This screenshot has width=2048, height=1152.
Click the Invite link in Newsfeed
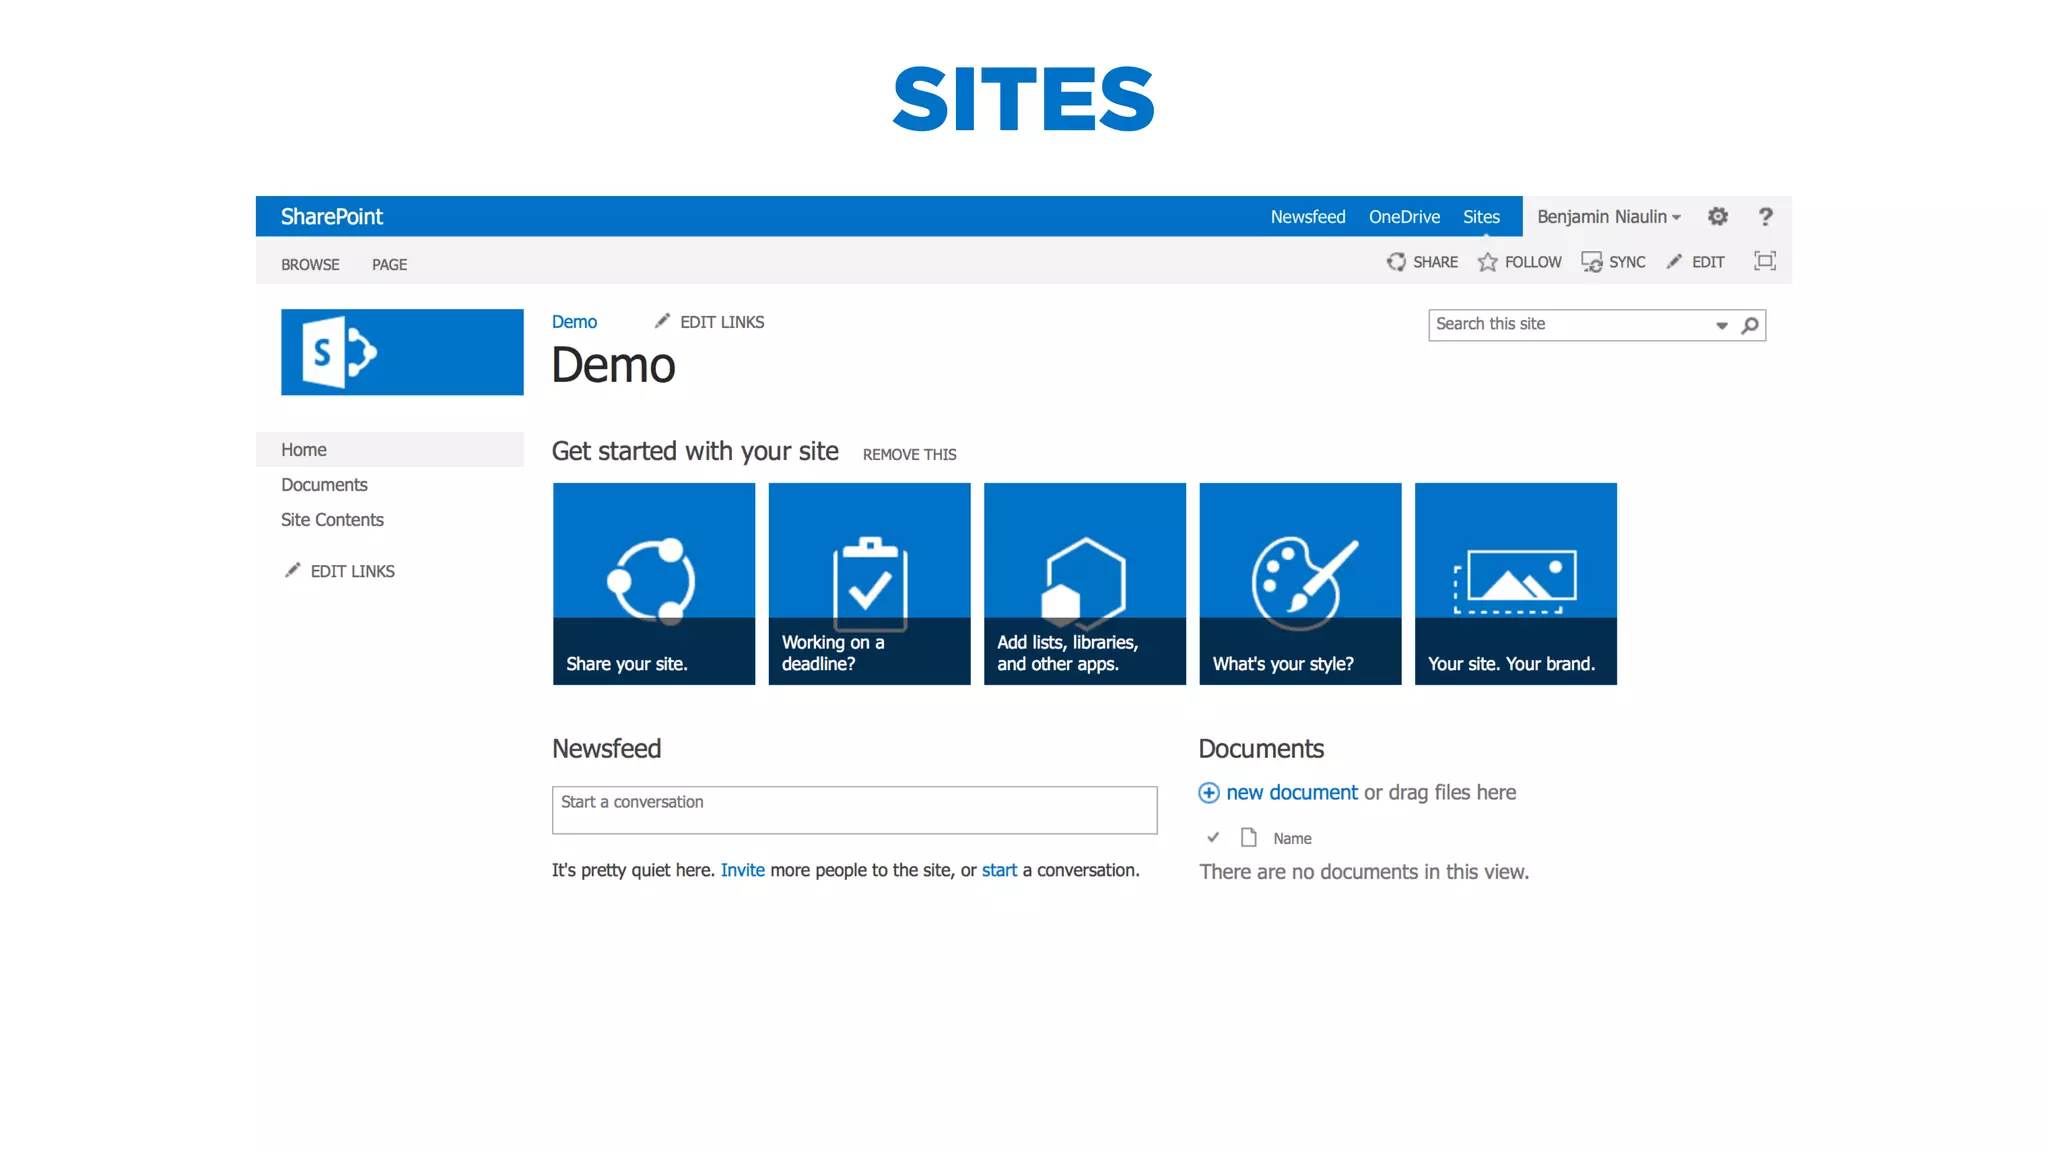tap(742, 870)
